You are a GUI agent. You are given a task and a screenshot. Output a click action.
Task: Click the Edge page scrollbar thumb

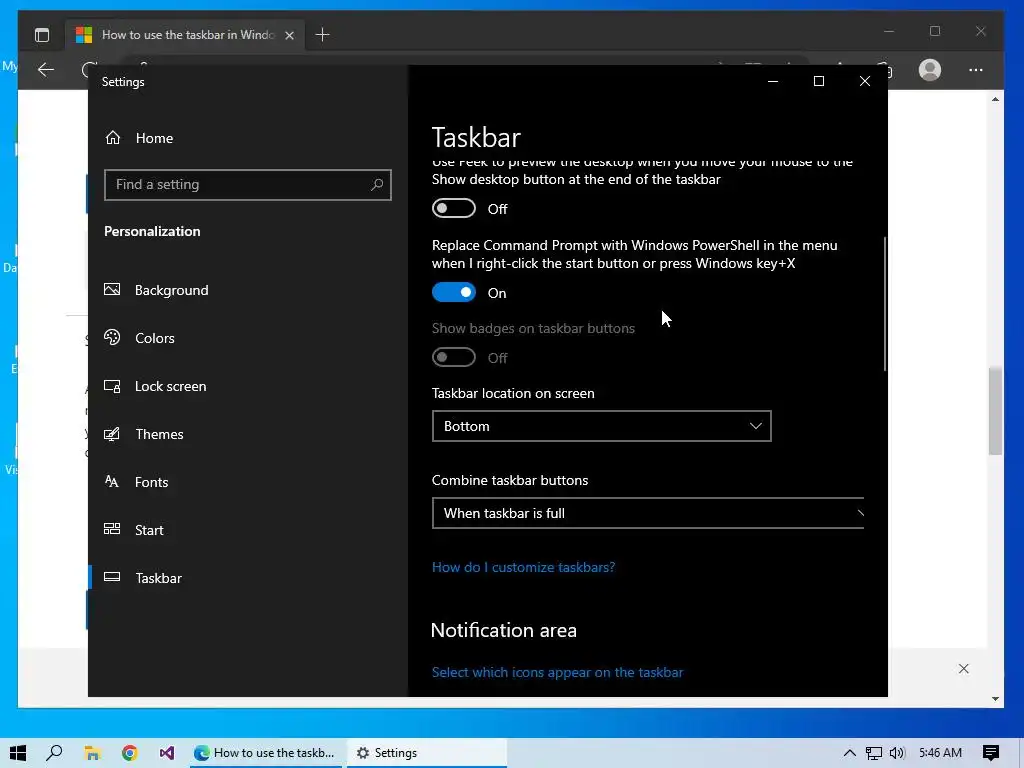(x=995, y=411)
